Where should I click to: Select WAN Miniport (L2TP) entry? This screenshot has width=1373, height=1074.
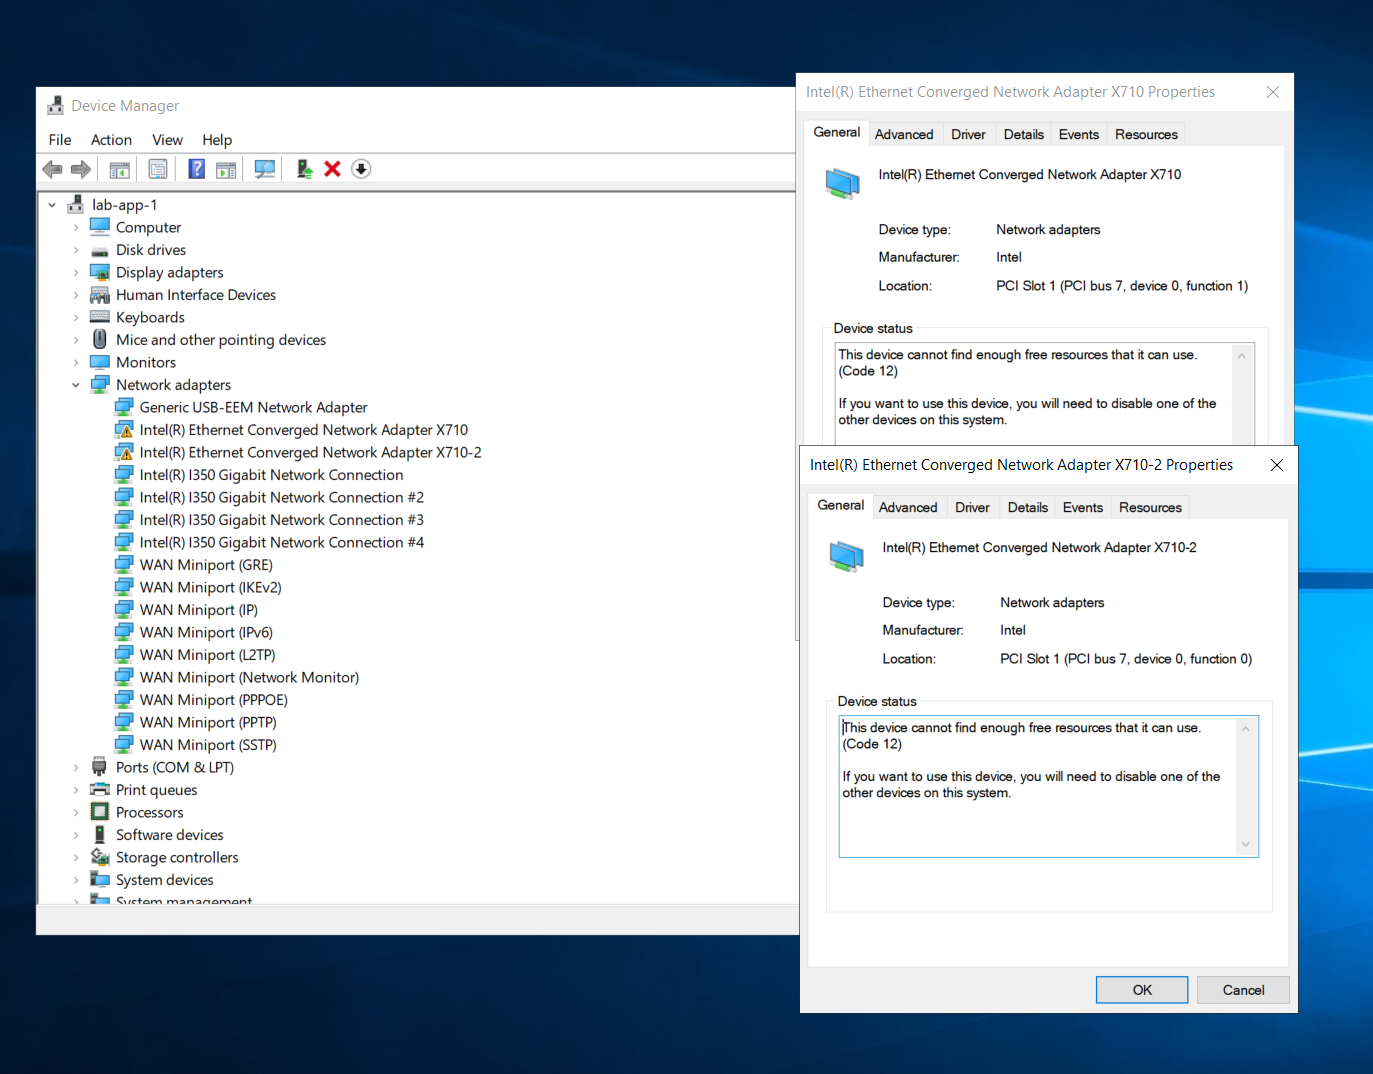click(x=208, y=655)
